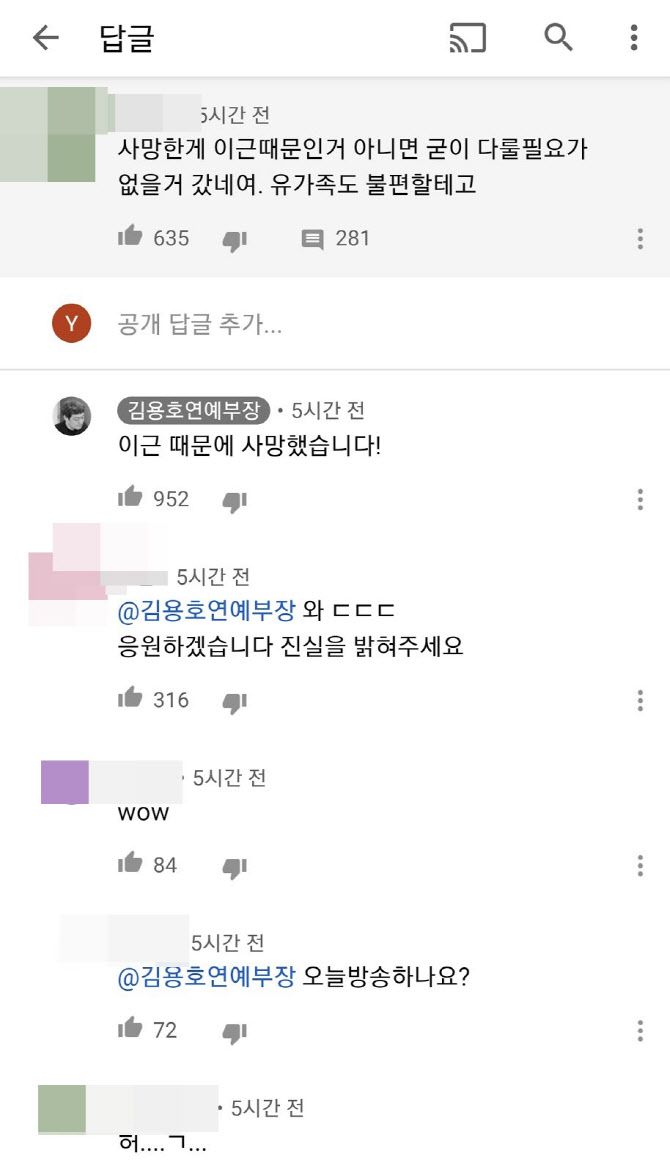Tap @김용호연예부장 mention in 응원하겠습니다 reply
Image resolution: width=670 pixels, height=1173 pixels.
coord(206,611)
